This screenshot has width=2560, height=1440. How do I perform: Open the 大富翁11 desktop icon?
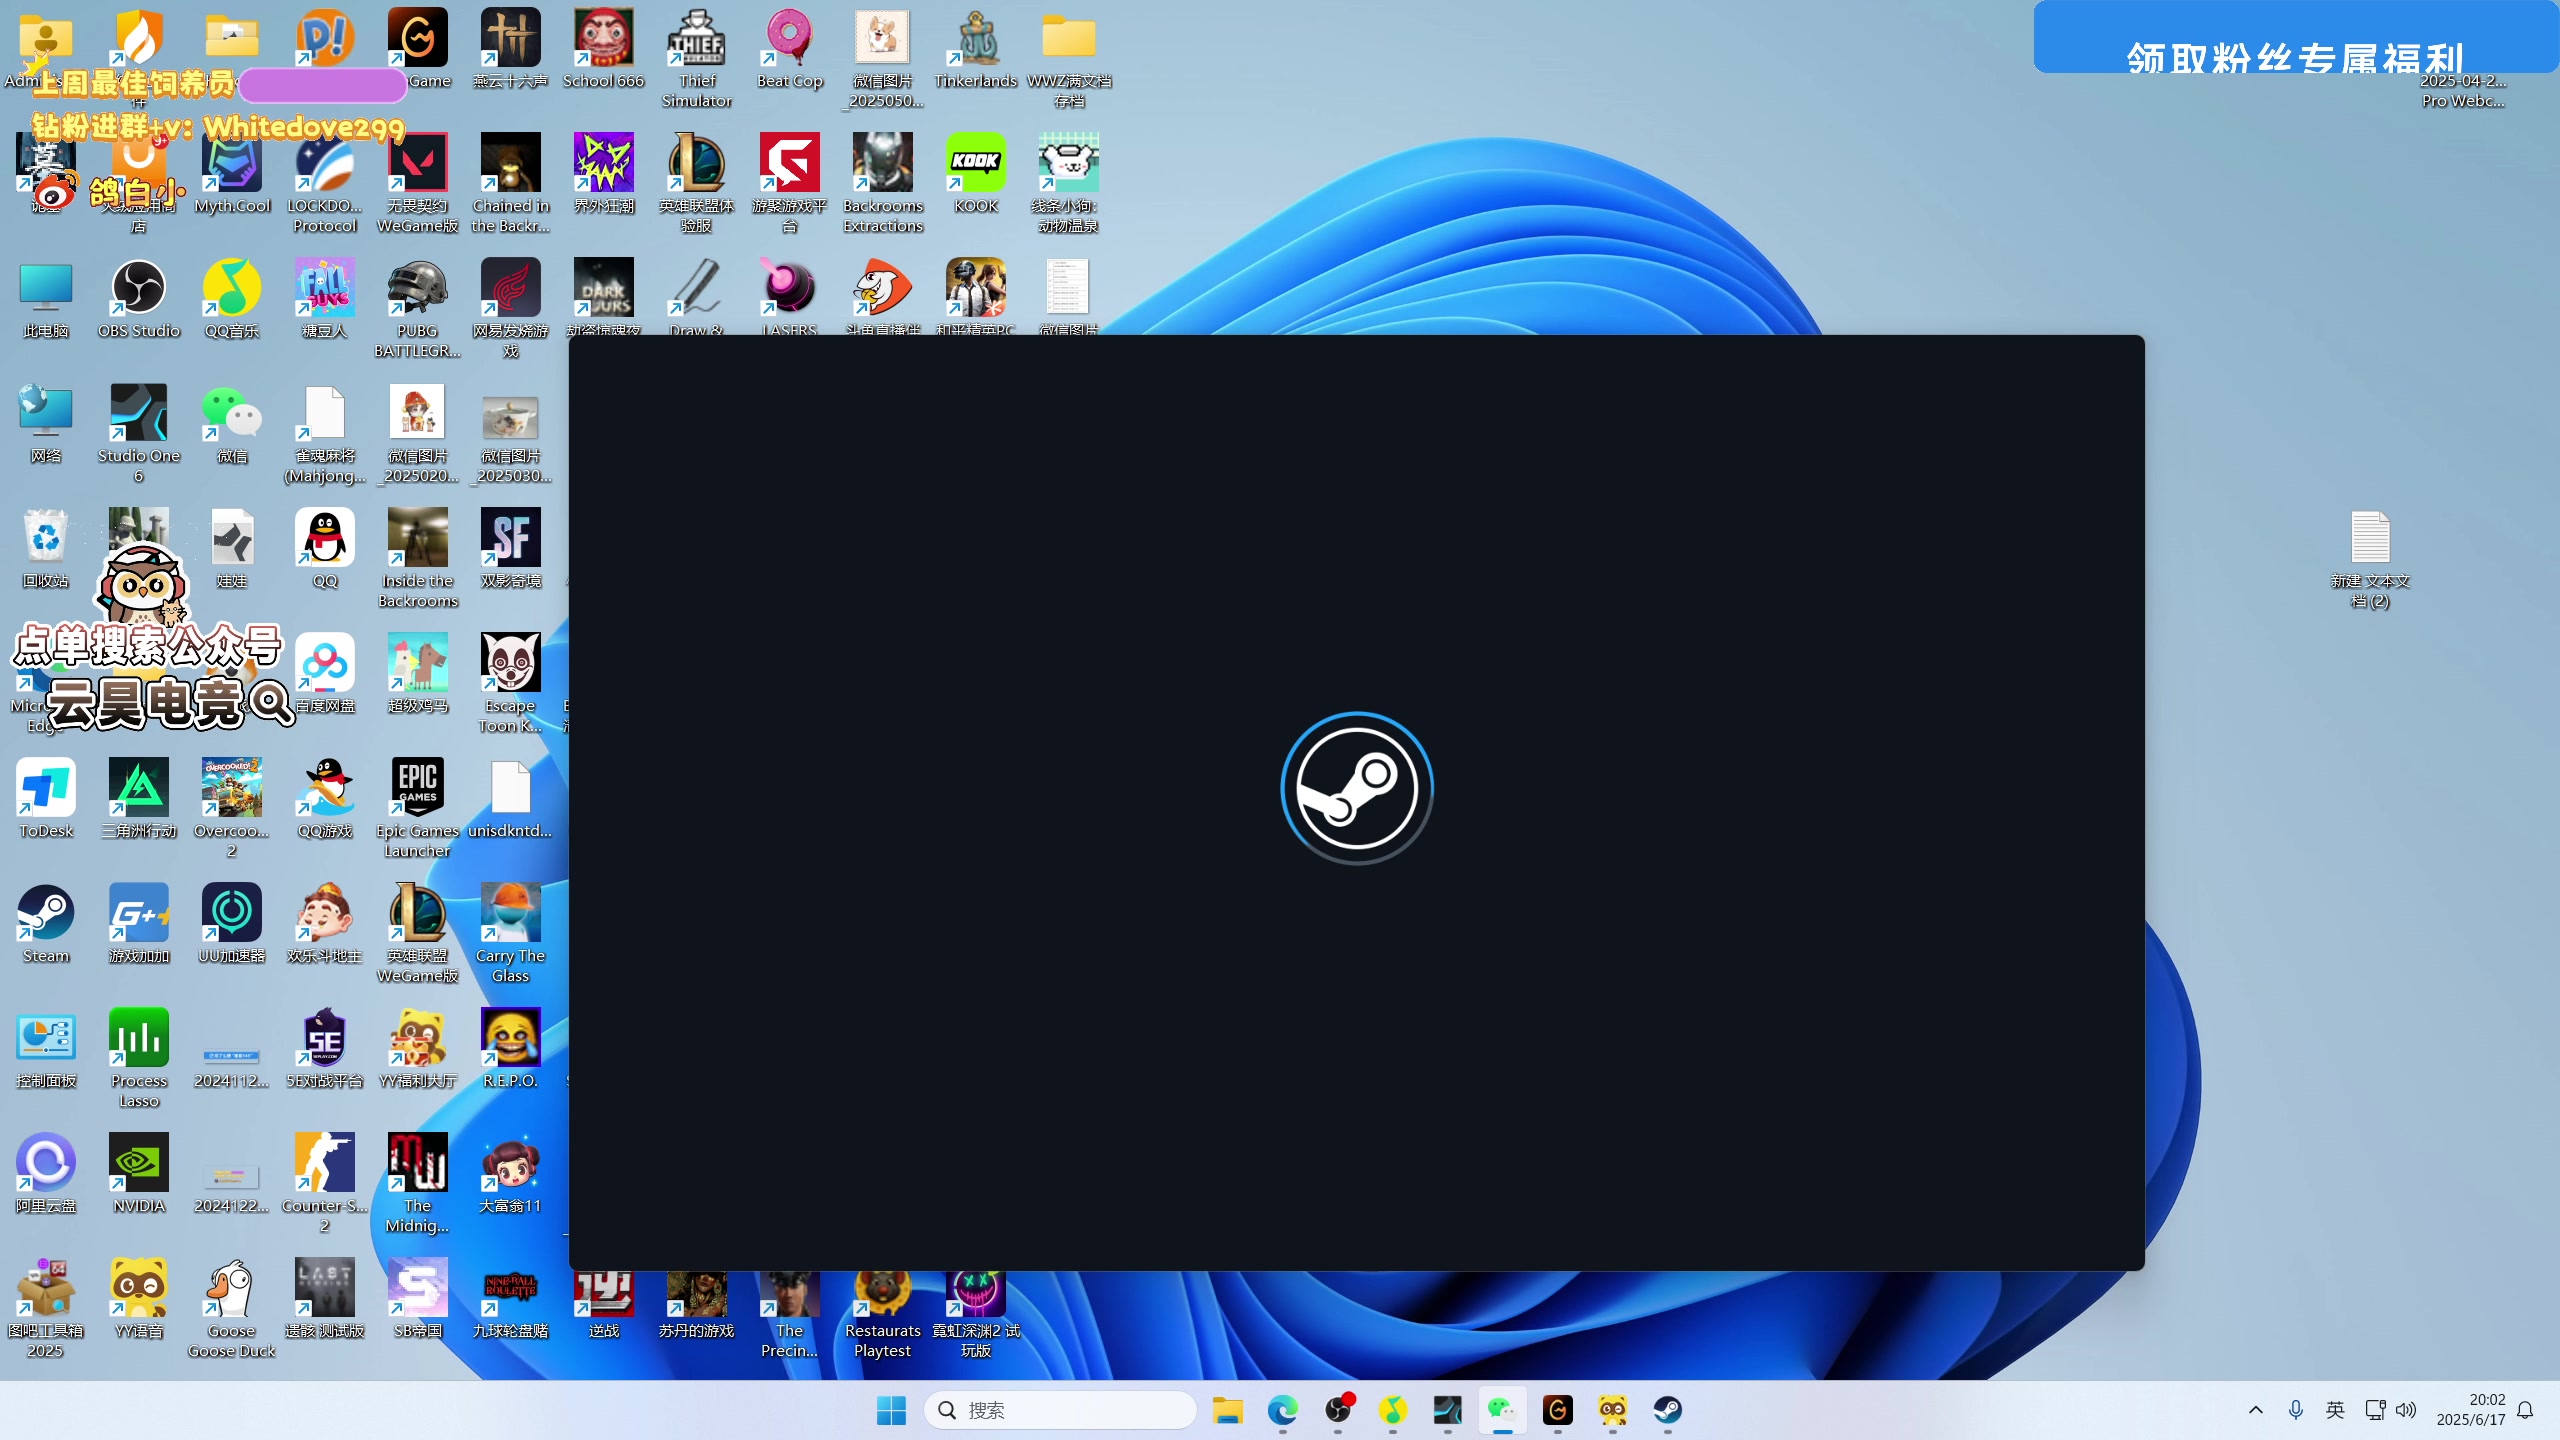(511, 1173)
